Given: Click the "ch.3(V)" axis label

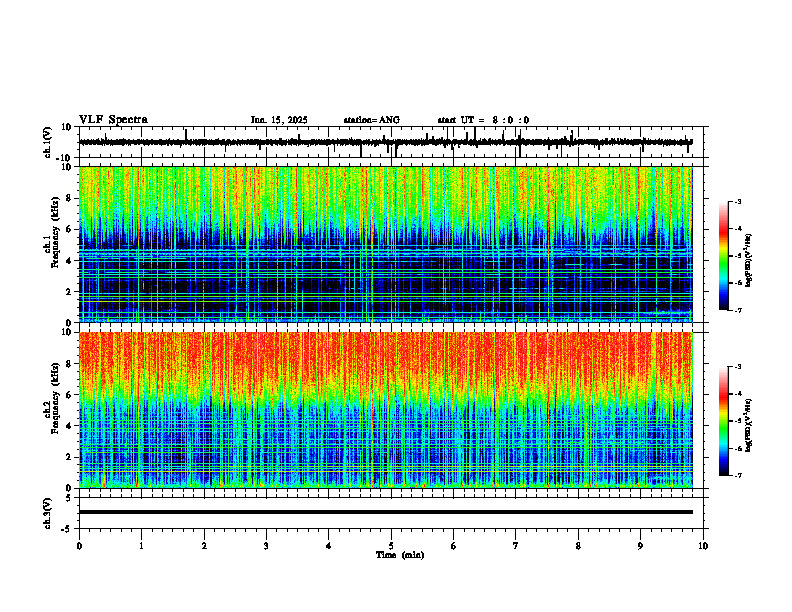Looking at the screenshot, I should point(48,514).
